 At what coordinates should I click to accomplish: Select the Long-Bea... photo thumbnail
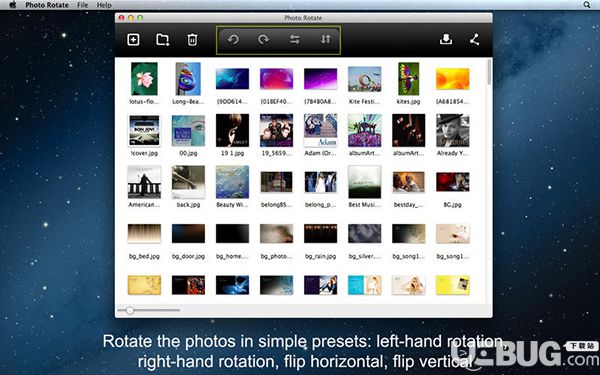pyautogui.click(x=188, y=79)
